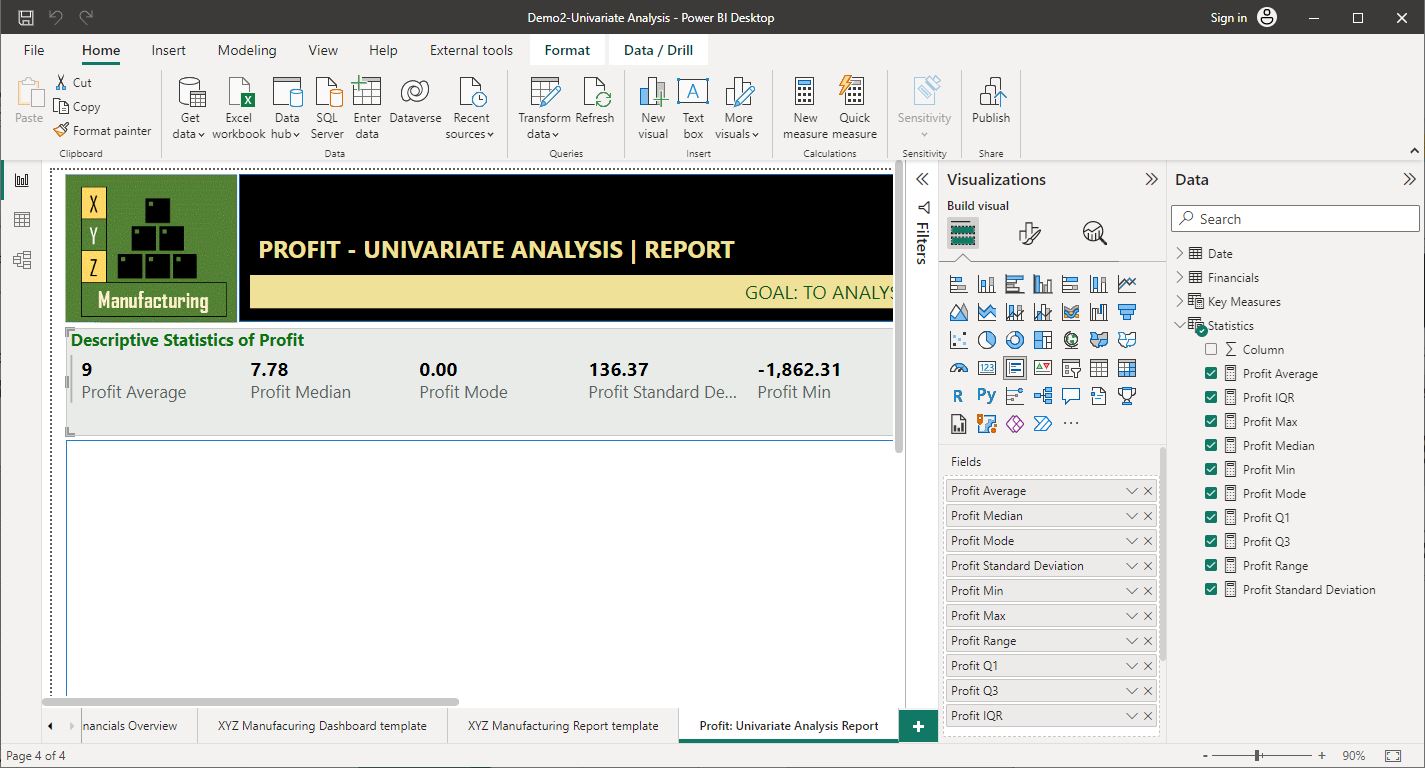Image resolution: width=1425 pixels, height=768 pixels.
Task: Uncheck the Profit Max field
Action: click(1211, 422)
